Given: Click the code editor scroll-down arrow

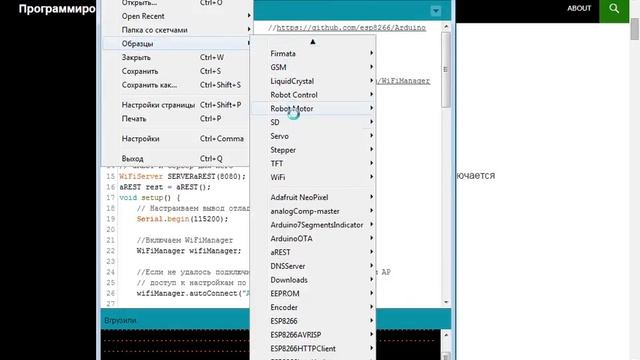Looking at the screenshot, I should click(x=446, y=302).
